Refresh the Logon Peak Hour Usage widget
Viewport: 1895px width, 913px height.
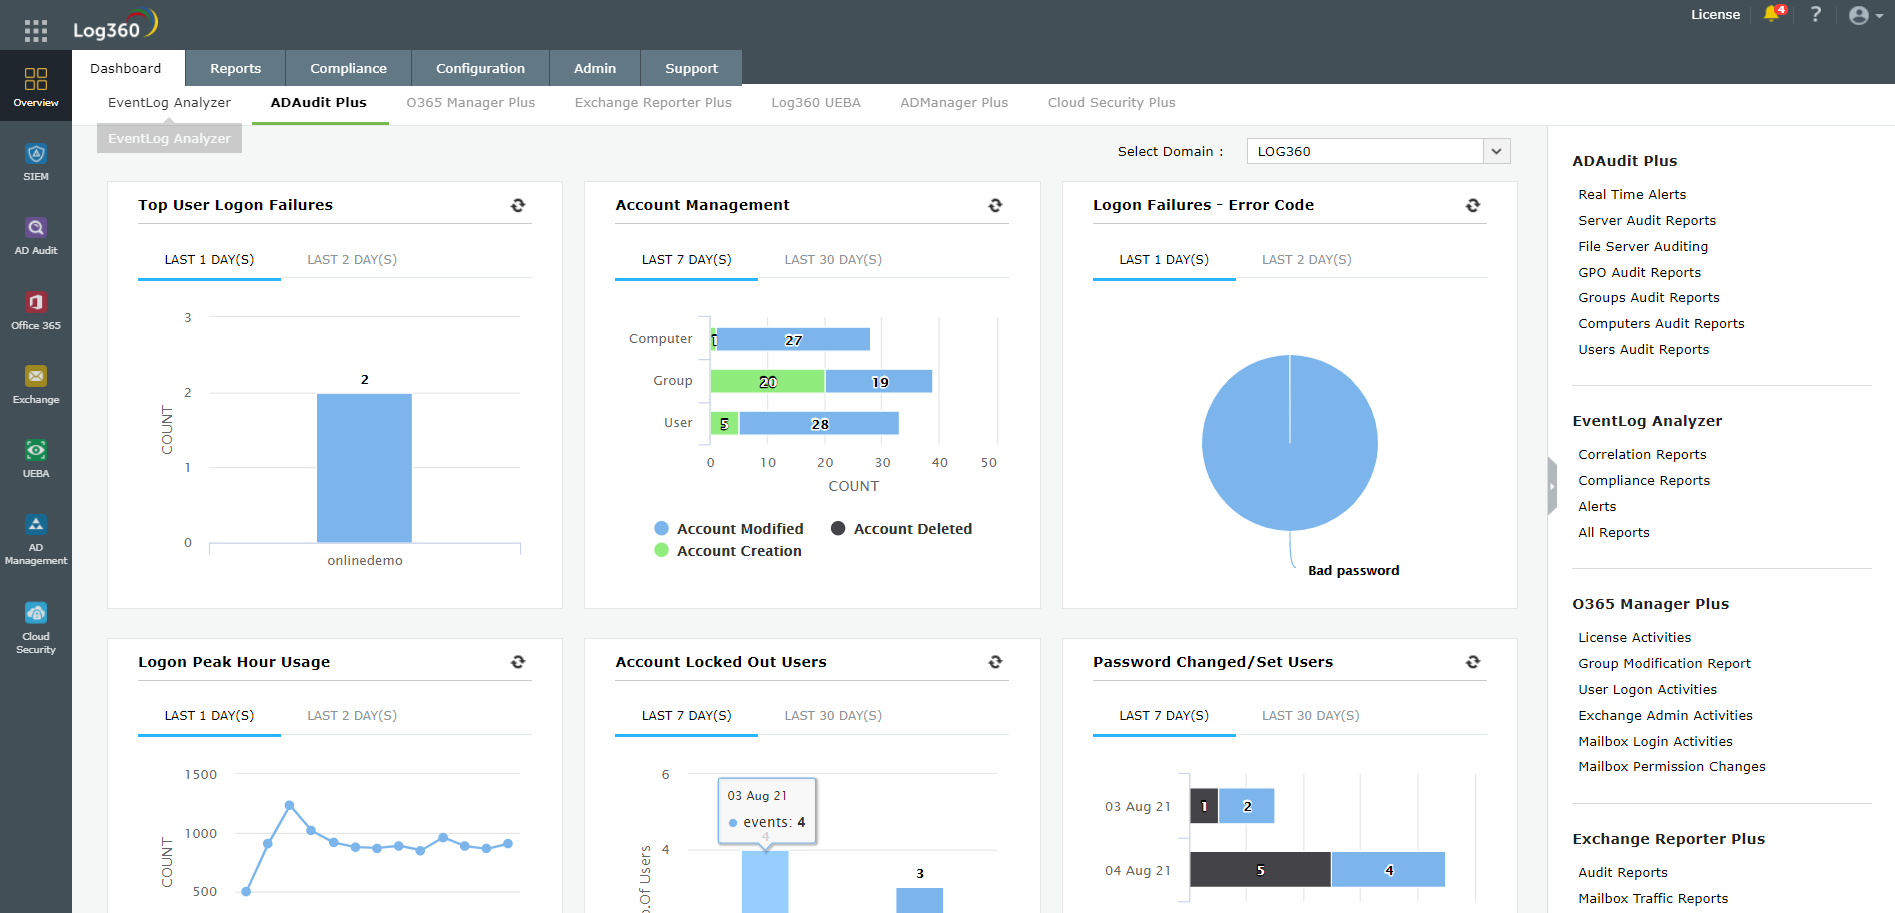tap(518, 662)
